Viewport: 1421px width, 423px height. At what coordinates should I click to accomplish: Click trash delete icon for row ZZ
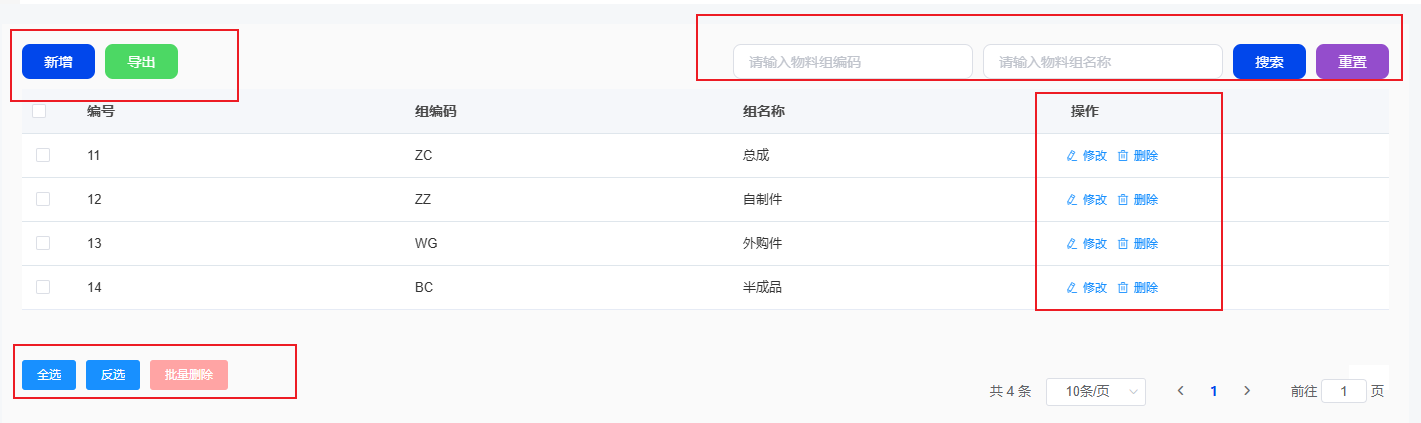[1123, 200]
